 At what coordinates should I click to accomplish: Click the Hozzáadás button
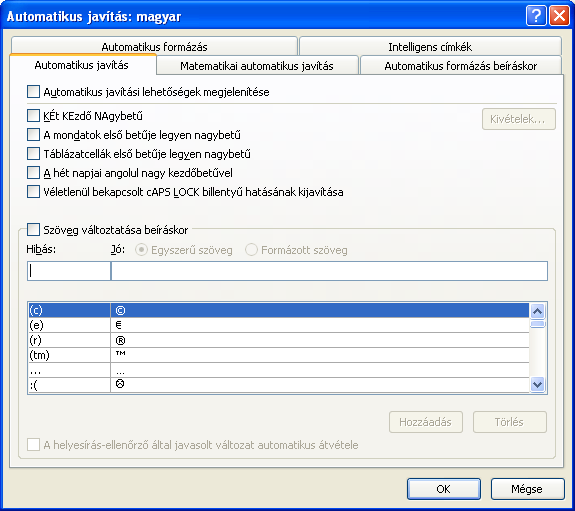(425, 422)
